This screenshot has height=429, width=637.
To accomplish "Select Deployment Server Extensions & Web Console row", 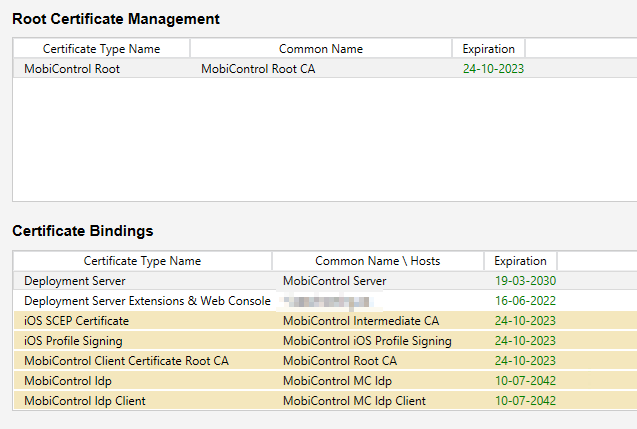I will pyautogui.click(x=147, y=301).
